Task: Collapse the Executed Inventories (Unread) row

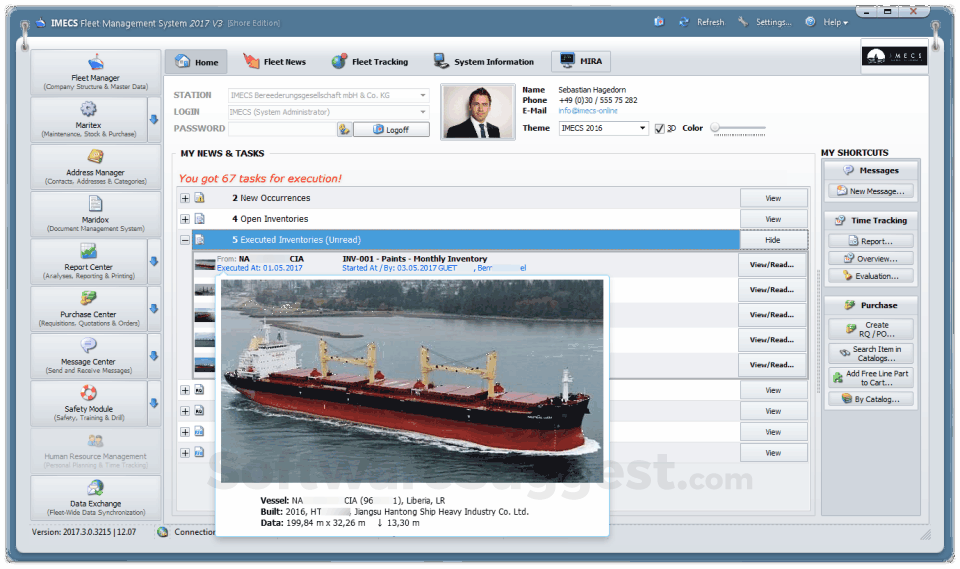Action: click(185, 240)
